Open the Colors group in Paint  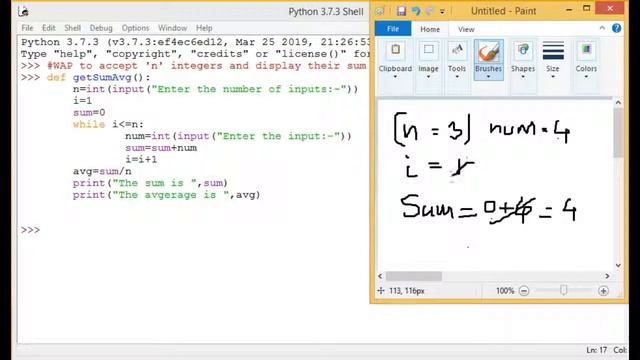pyautogui.click(x=586, y=60)
